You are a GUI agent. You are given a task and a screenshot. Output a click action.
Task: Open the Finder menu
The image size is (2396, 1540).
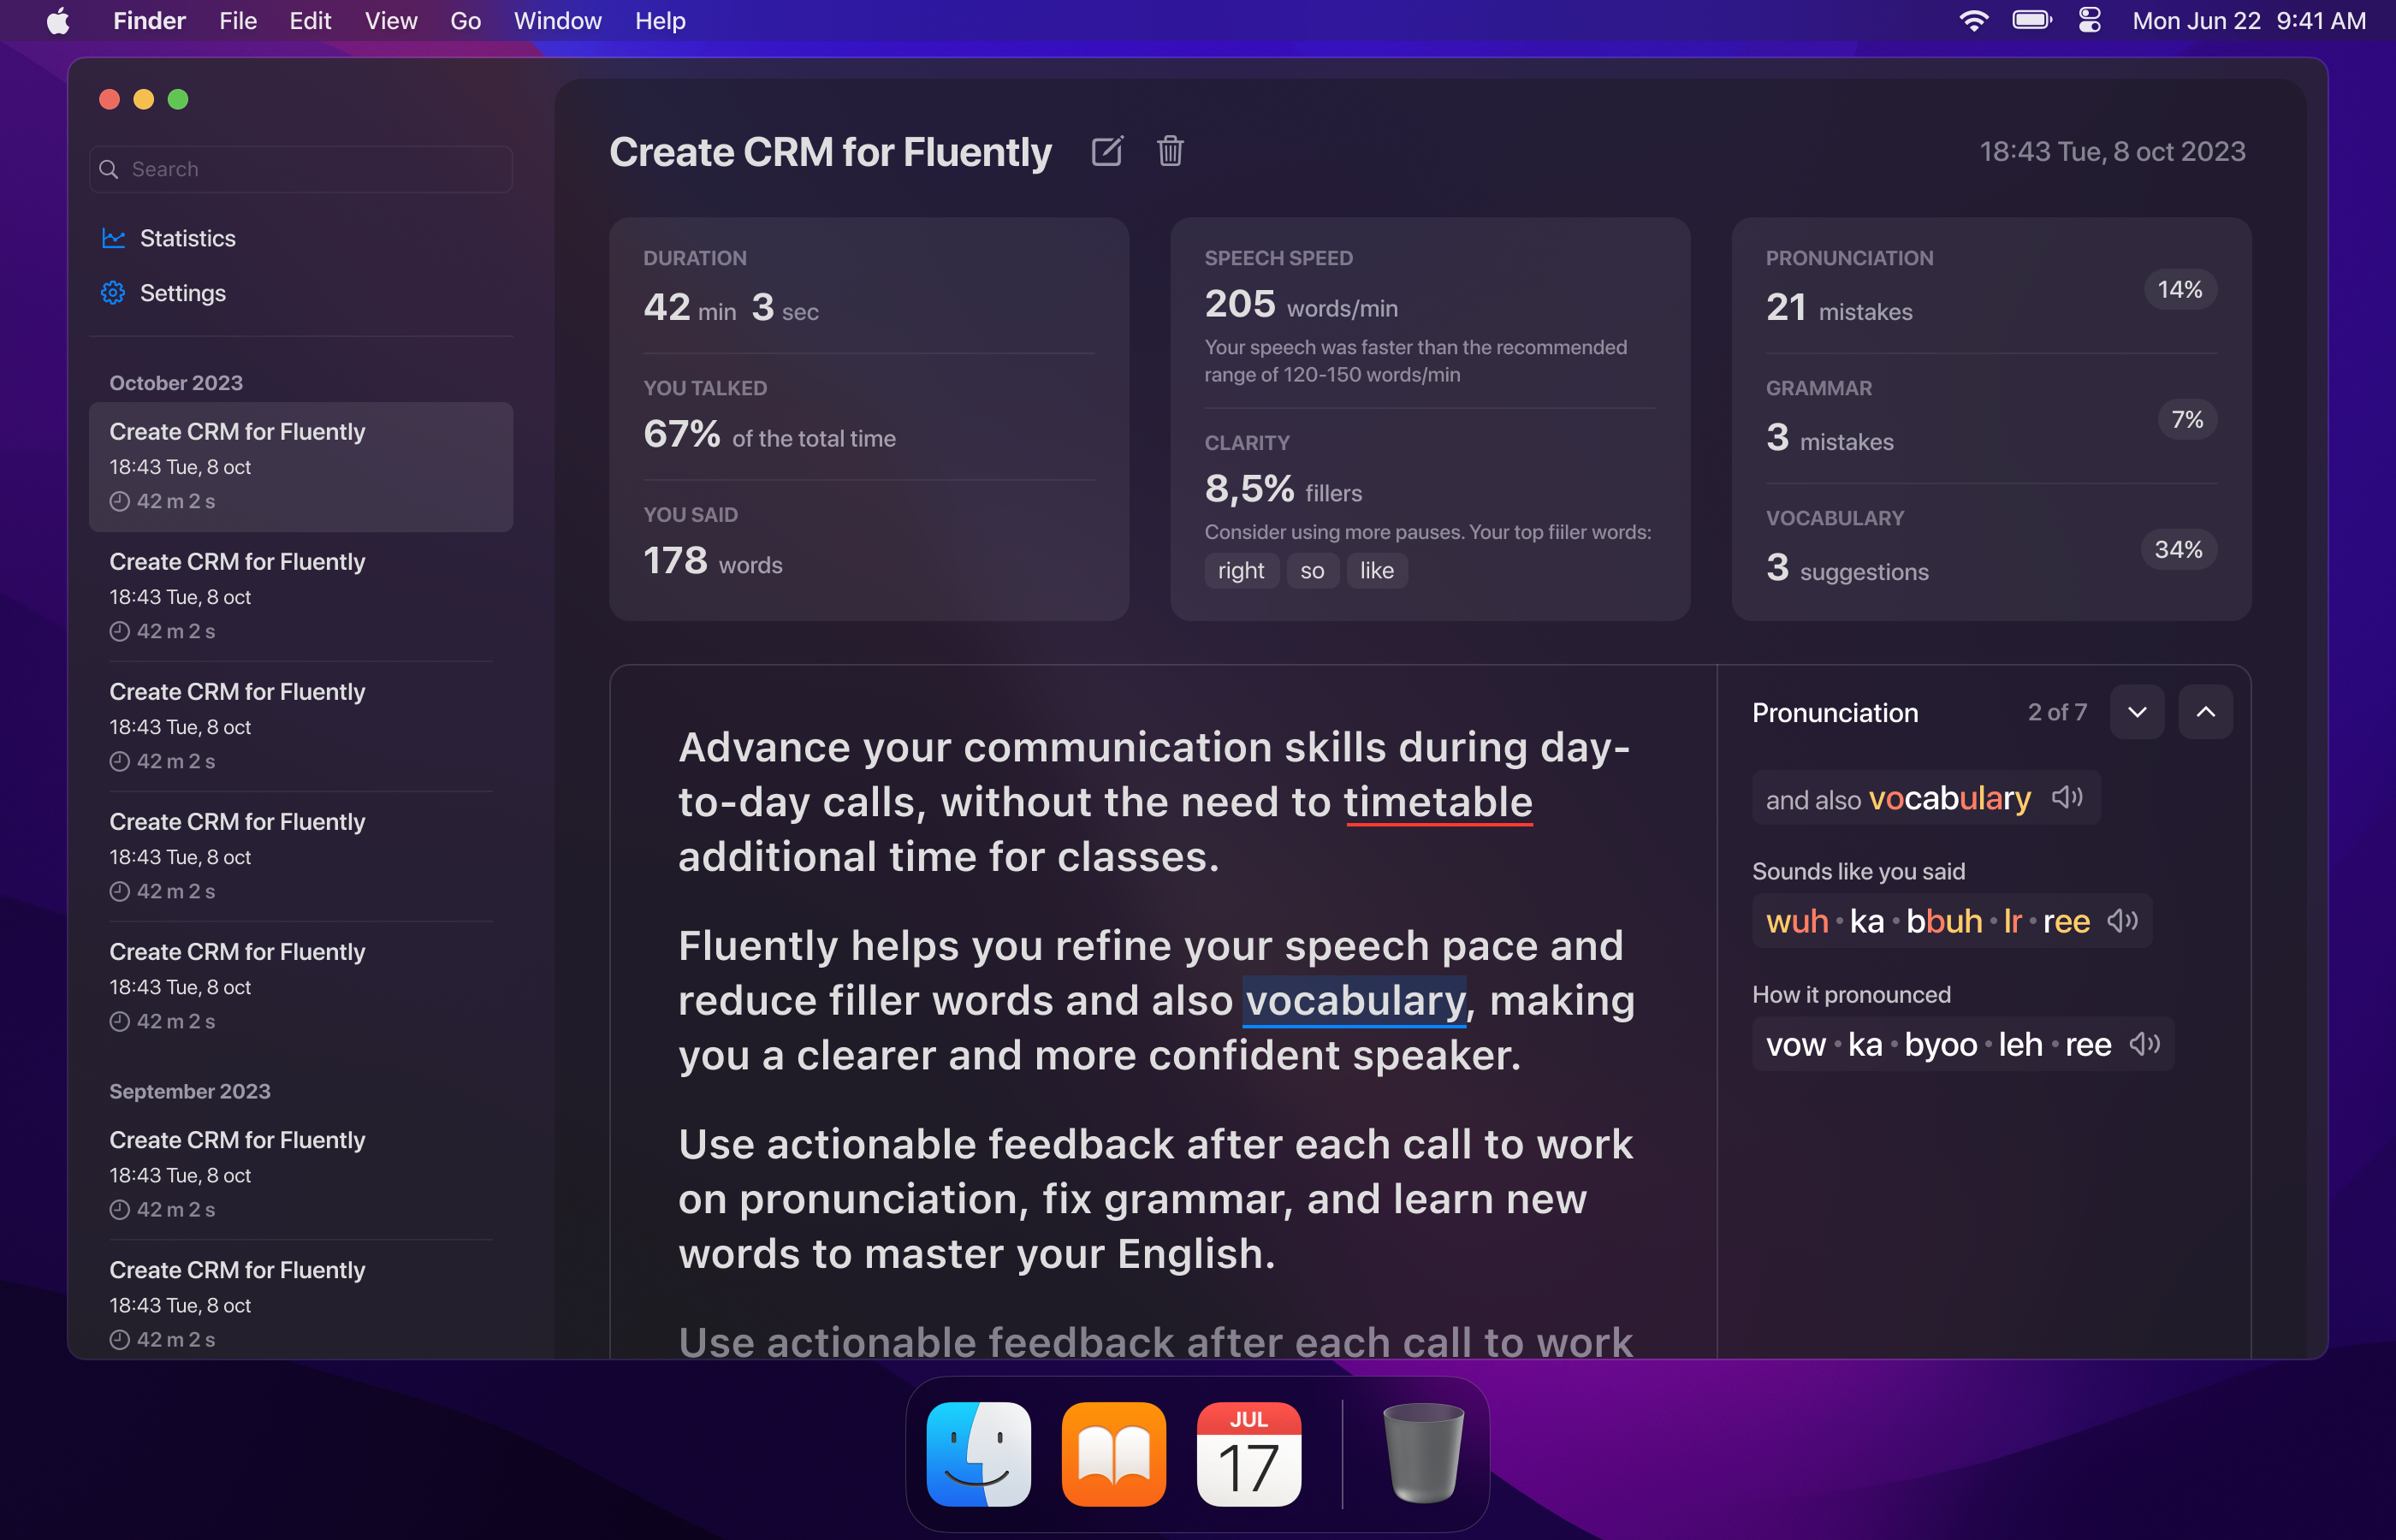click(149, 21)
